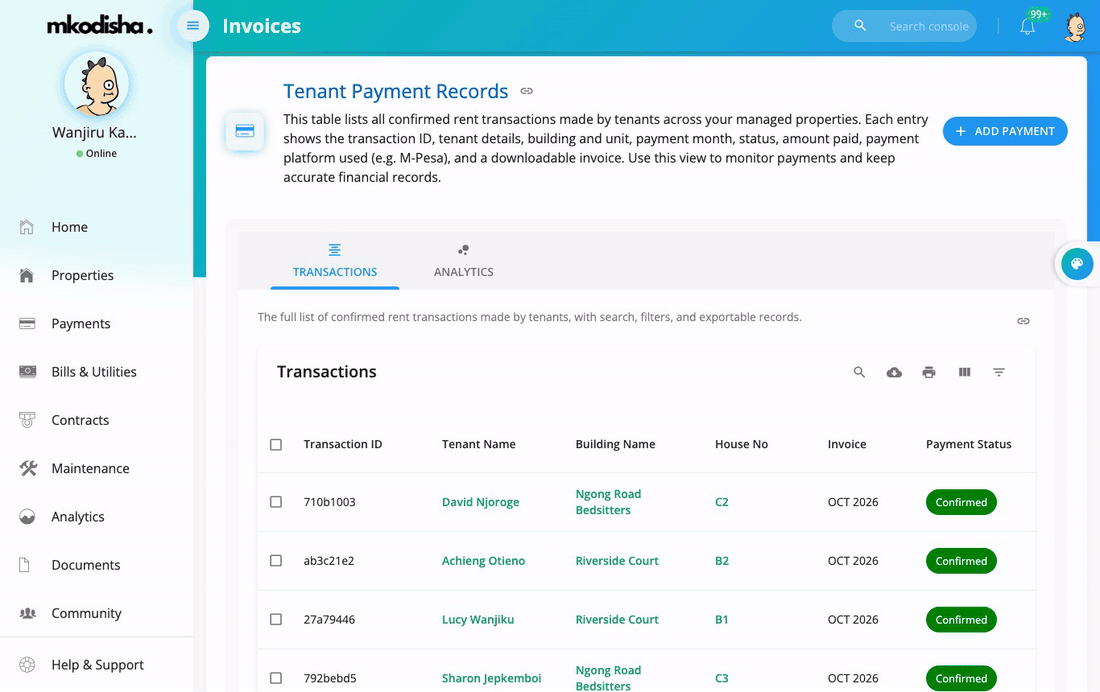1100x692 pixels.
Task: Copy link beside Tenant Payment Records
Action: (x=527, y=91)
